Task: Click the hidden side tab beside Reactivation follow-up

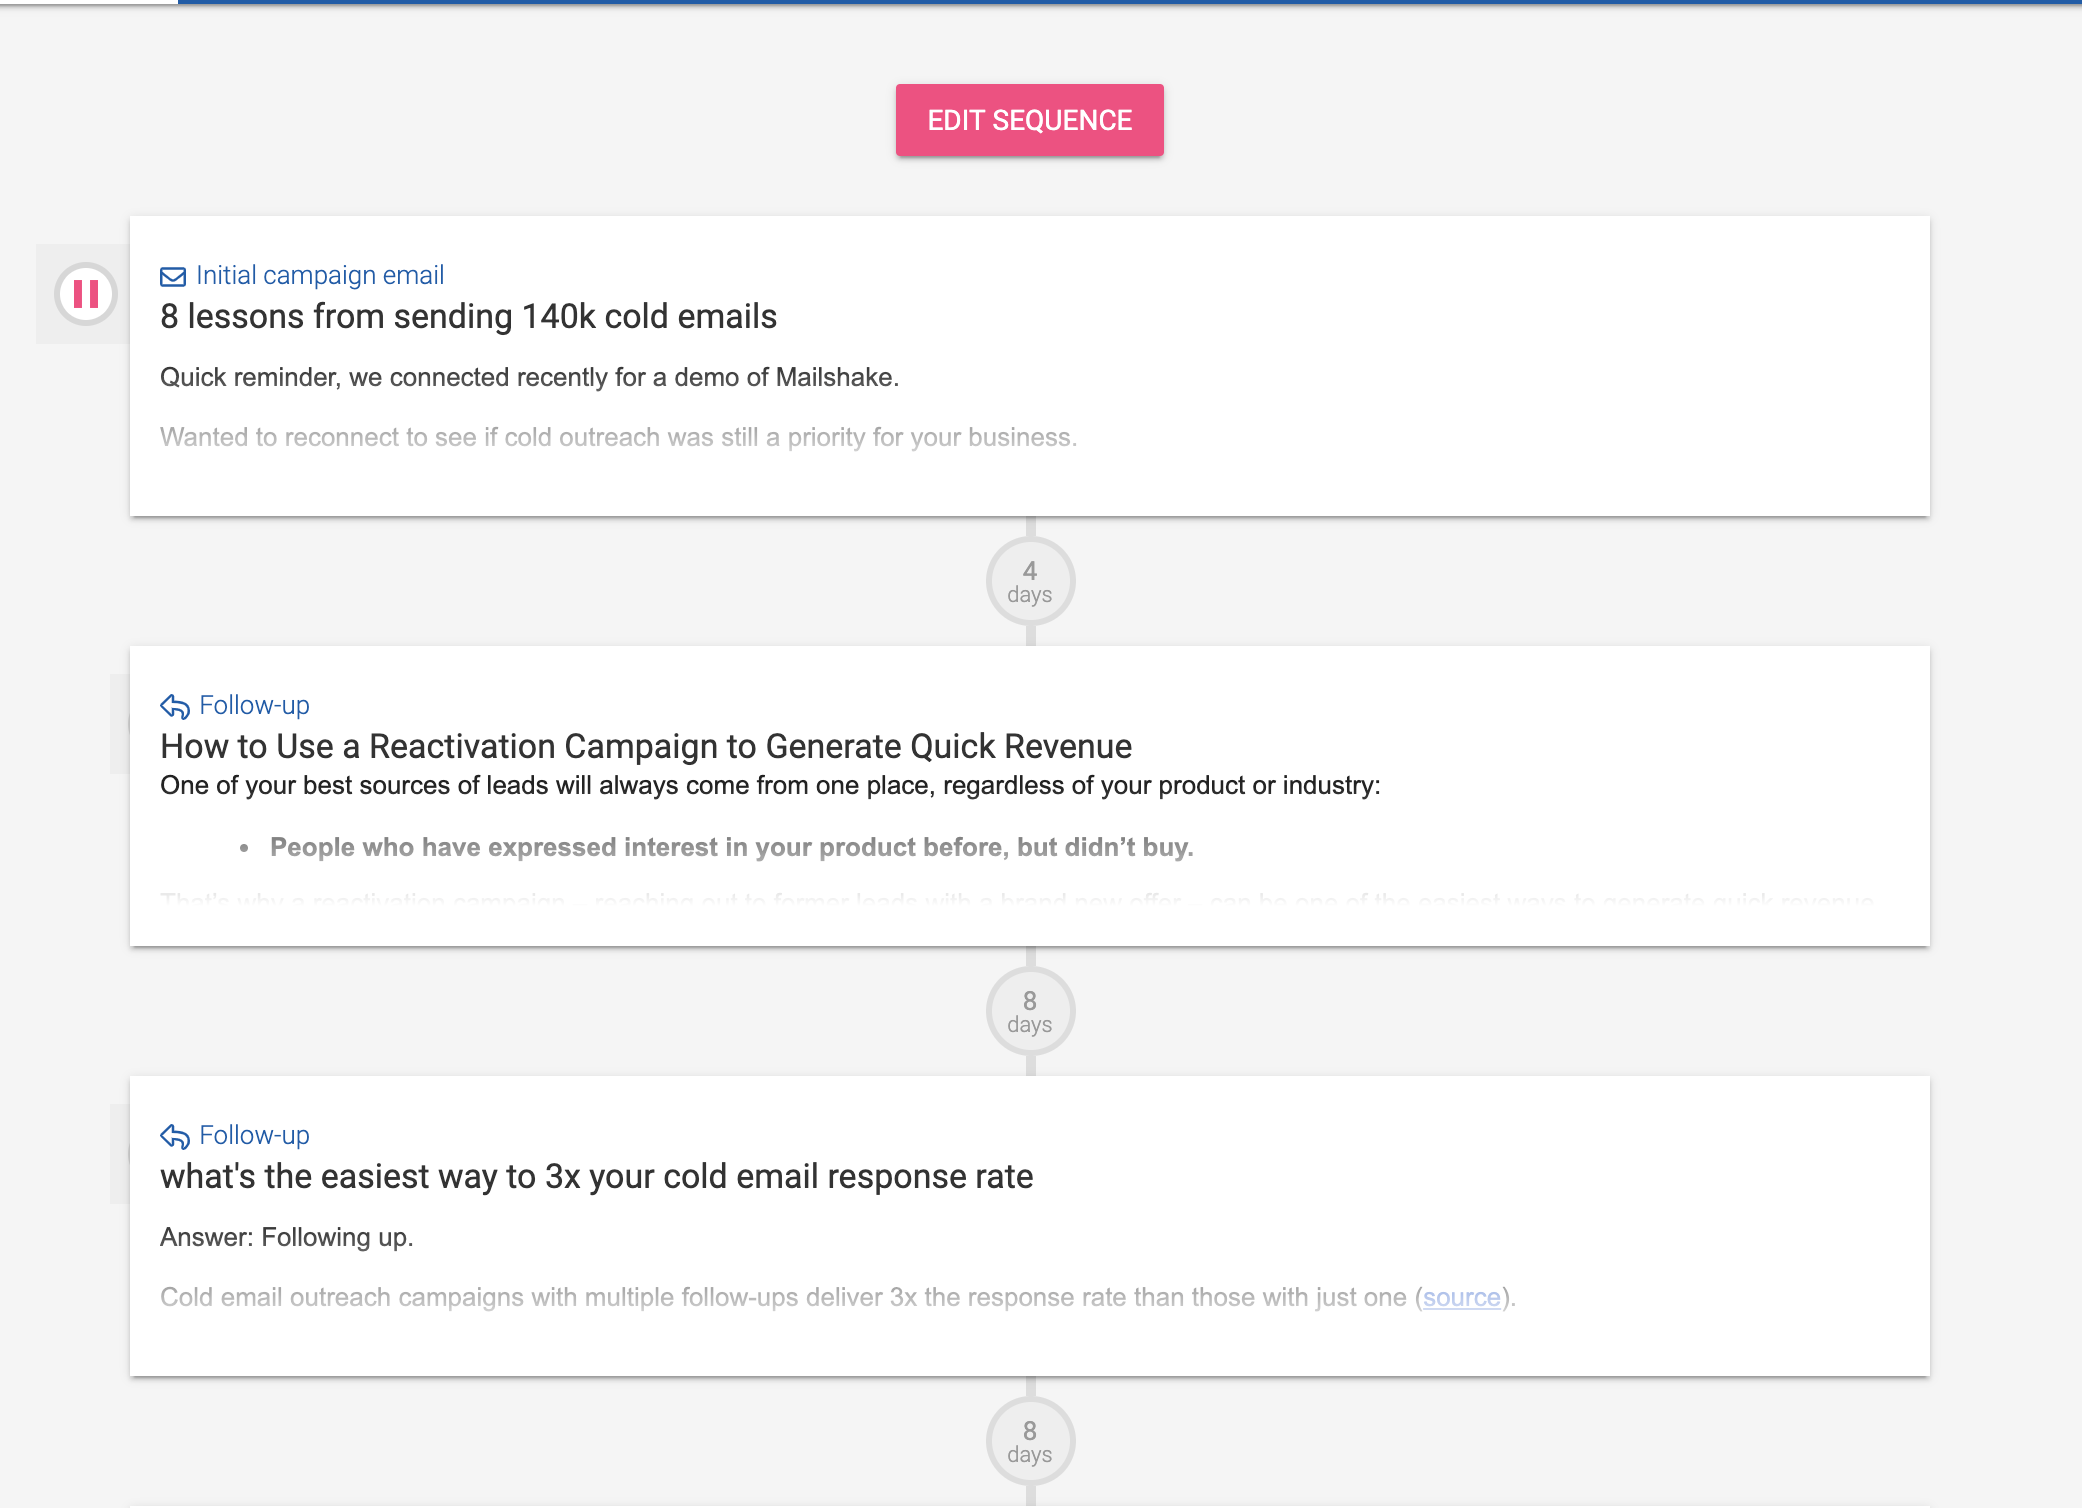Action: coord(120,723)
